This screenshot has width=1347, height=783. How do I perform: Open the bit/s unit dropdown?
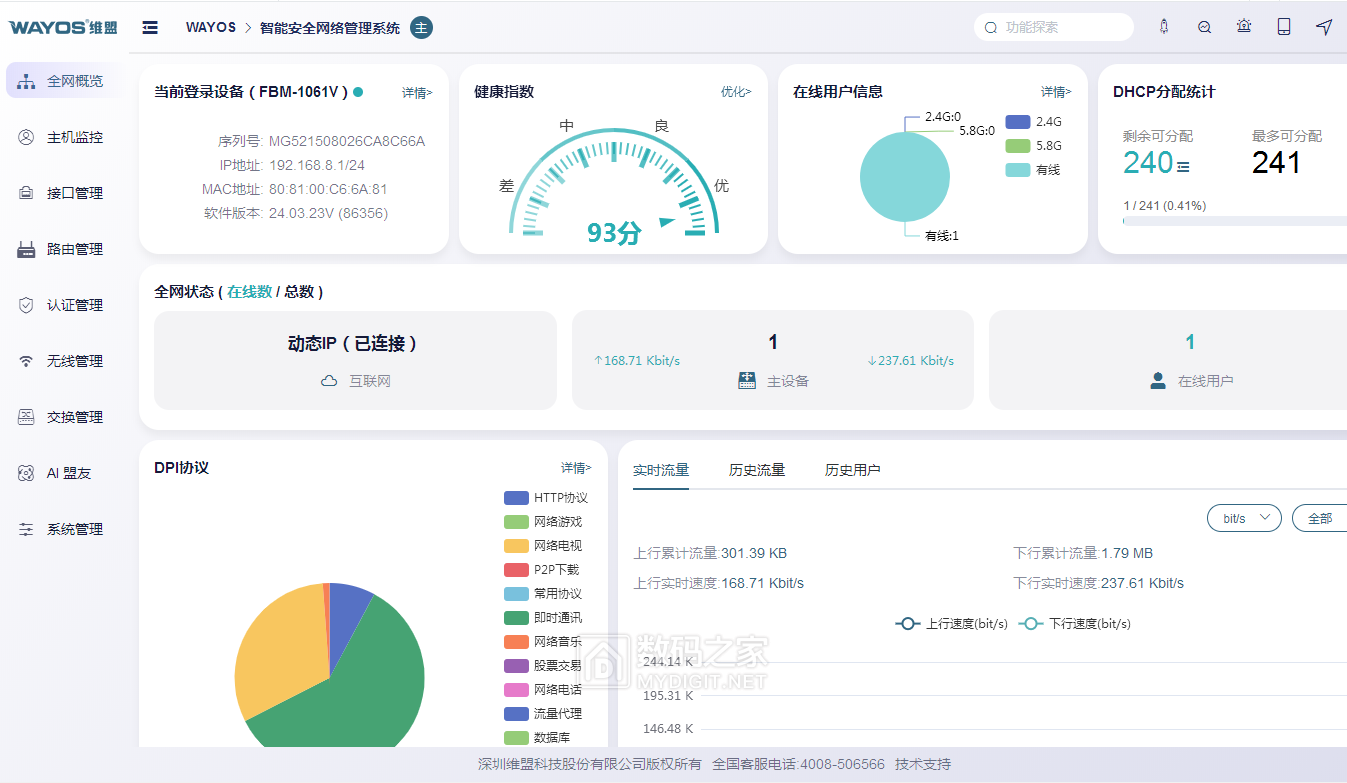tap(1245, 518)
